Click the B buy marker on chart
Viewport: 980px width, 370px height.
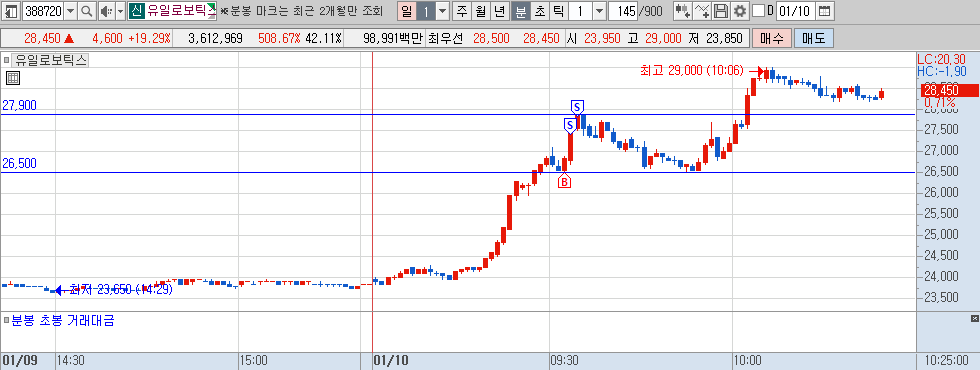(x=564, y=182)
